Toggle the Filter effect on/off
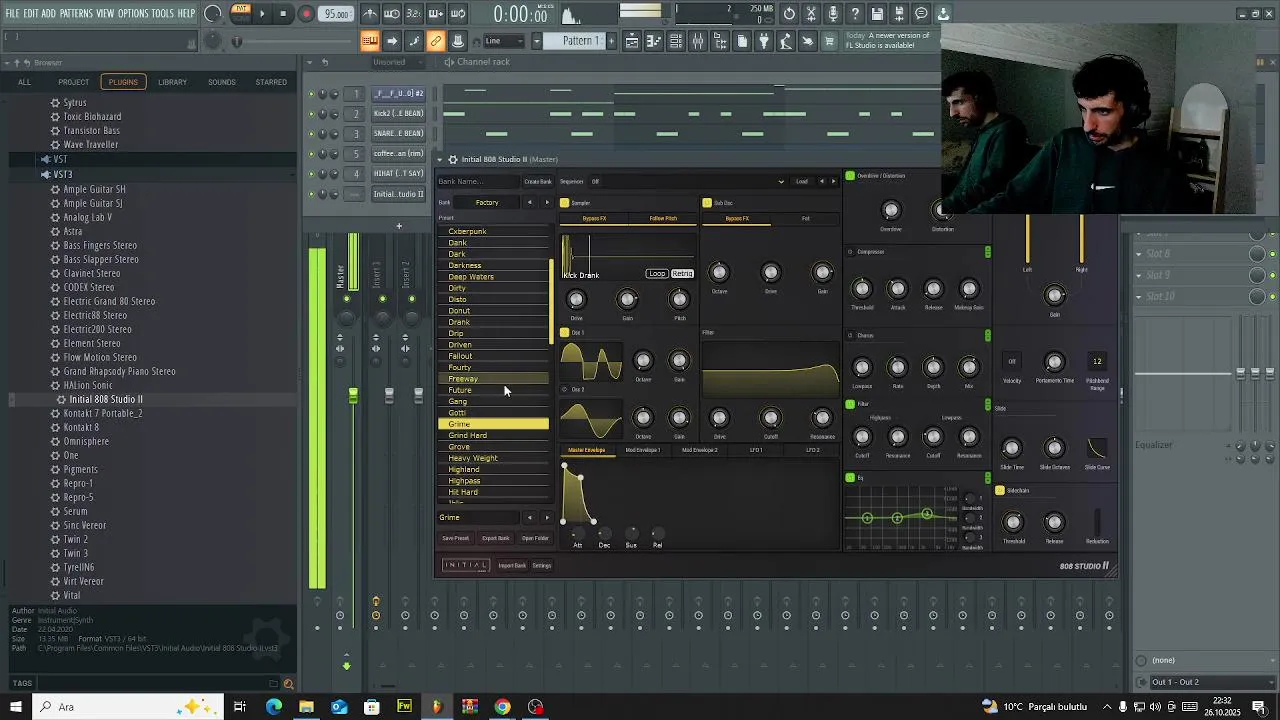The width and height of the screenshot is (1280, 720). 850,404
